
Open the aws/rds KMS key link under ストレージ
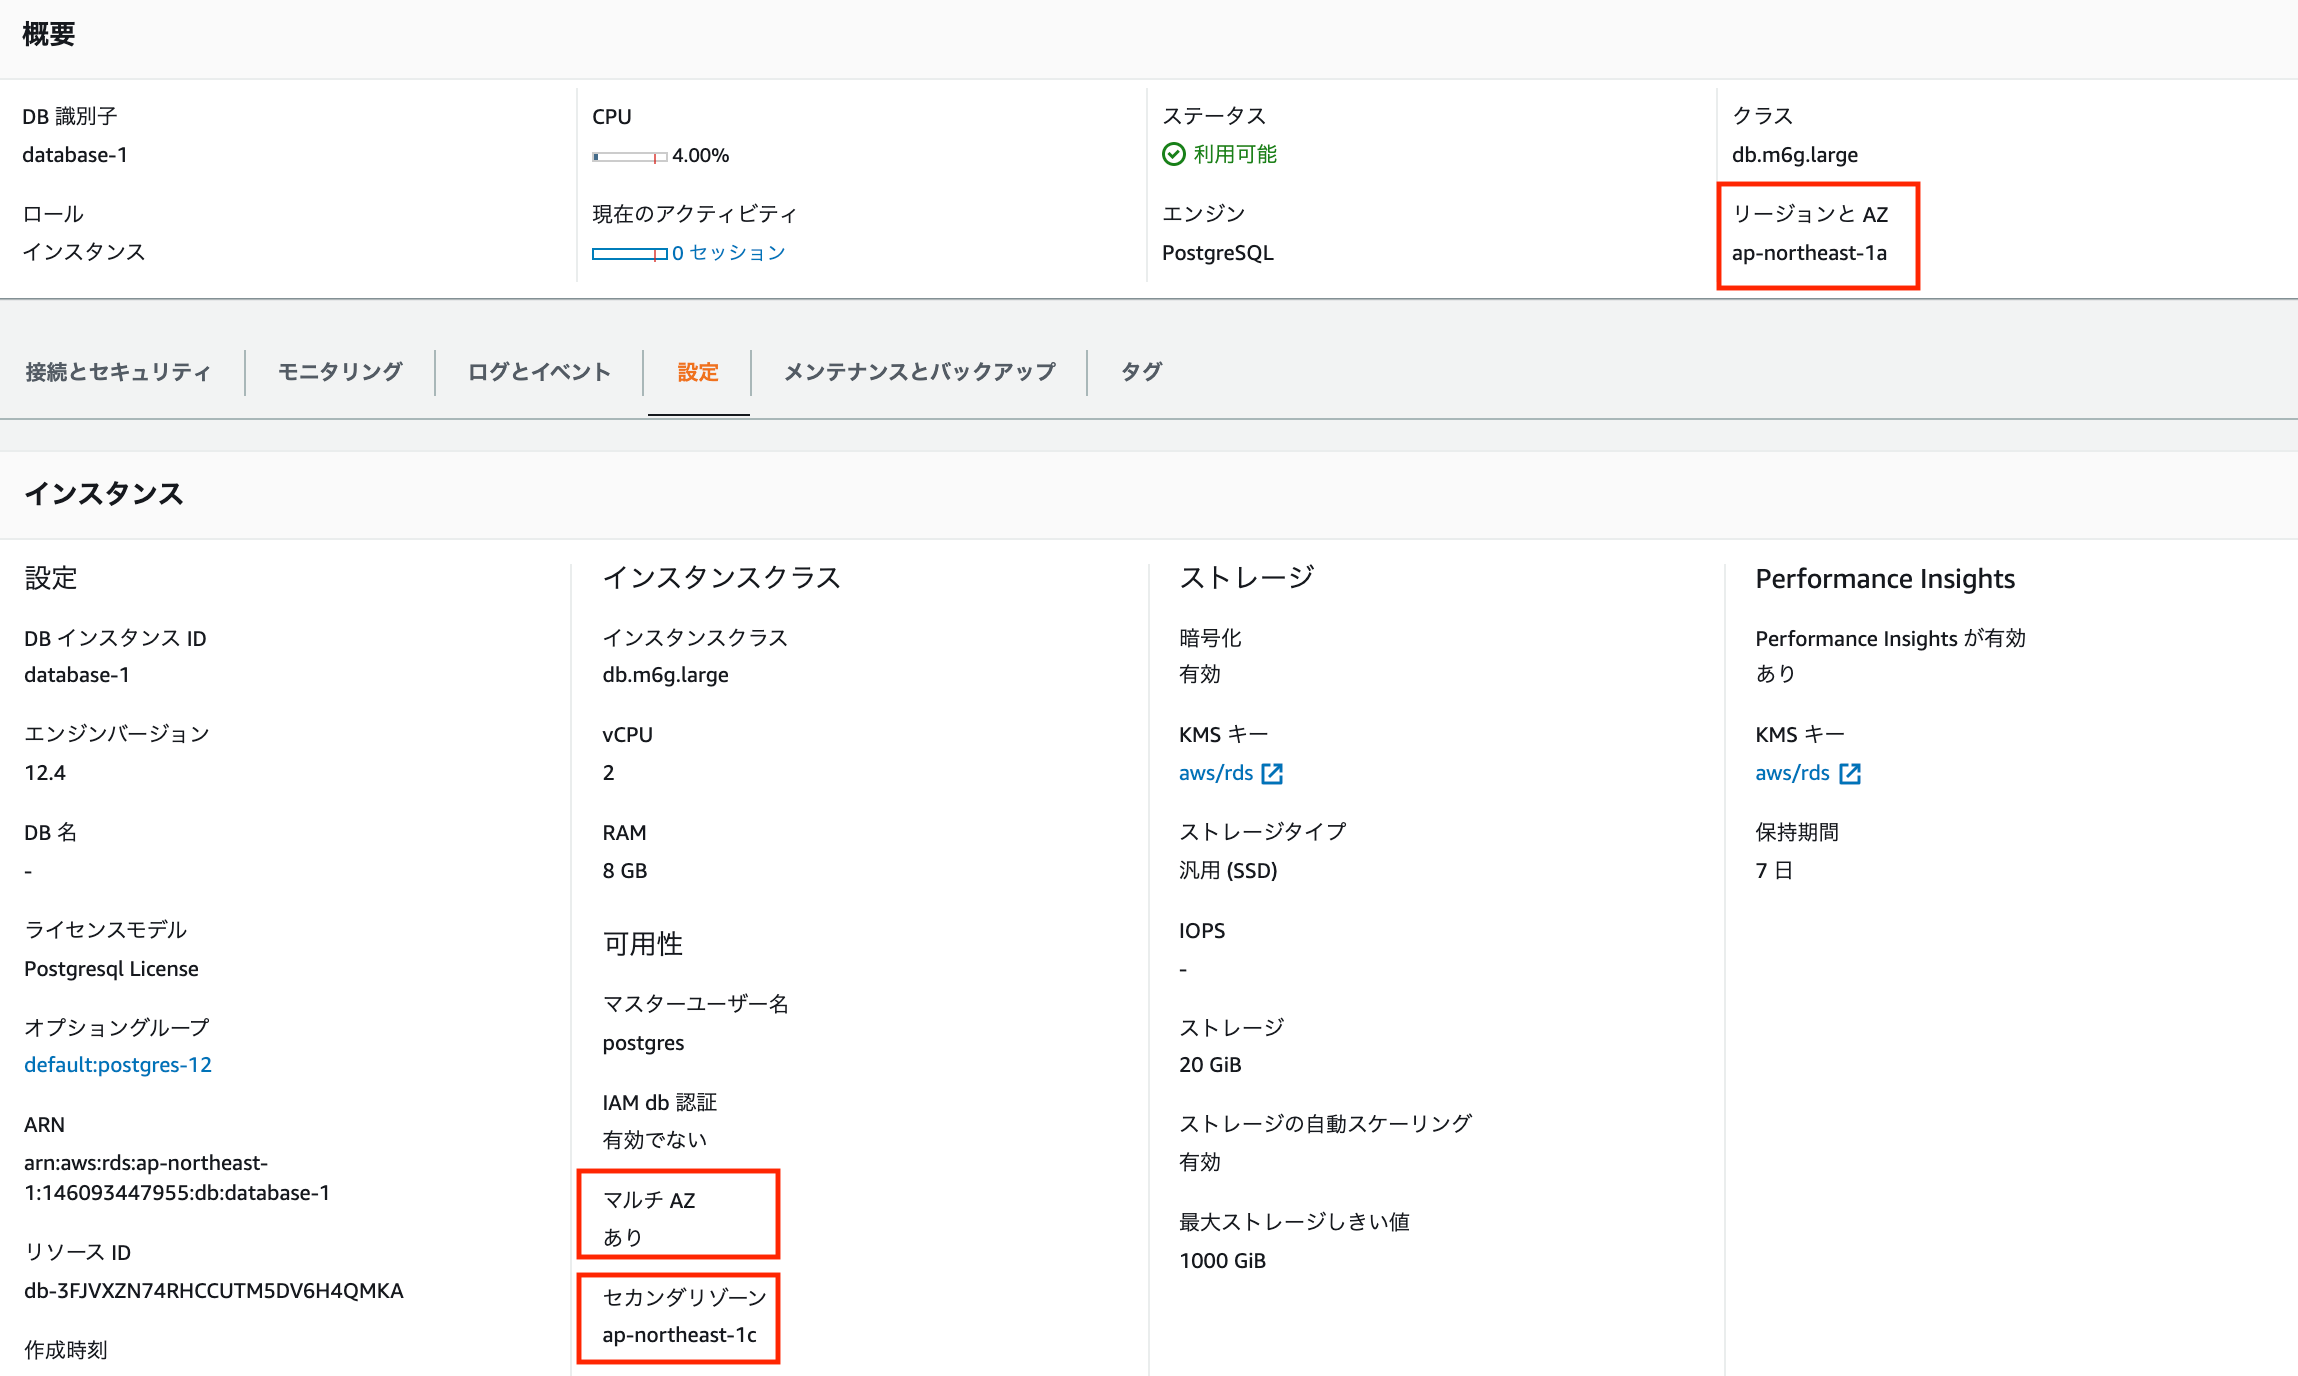(1218, 772)
